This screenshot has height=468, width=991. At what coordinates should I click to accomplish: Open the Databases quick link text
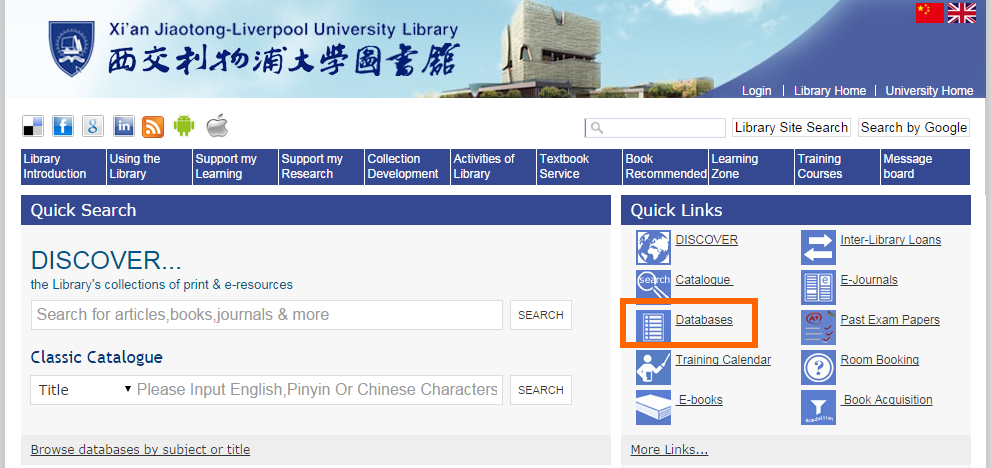704,319
